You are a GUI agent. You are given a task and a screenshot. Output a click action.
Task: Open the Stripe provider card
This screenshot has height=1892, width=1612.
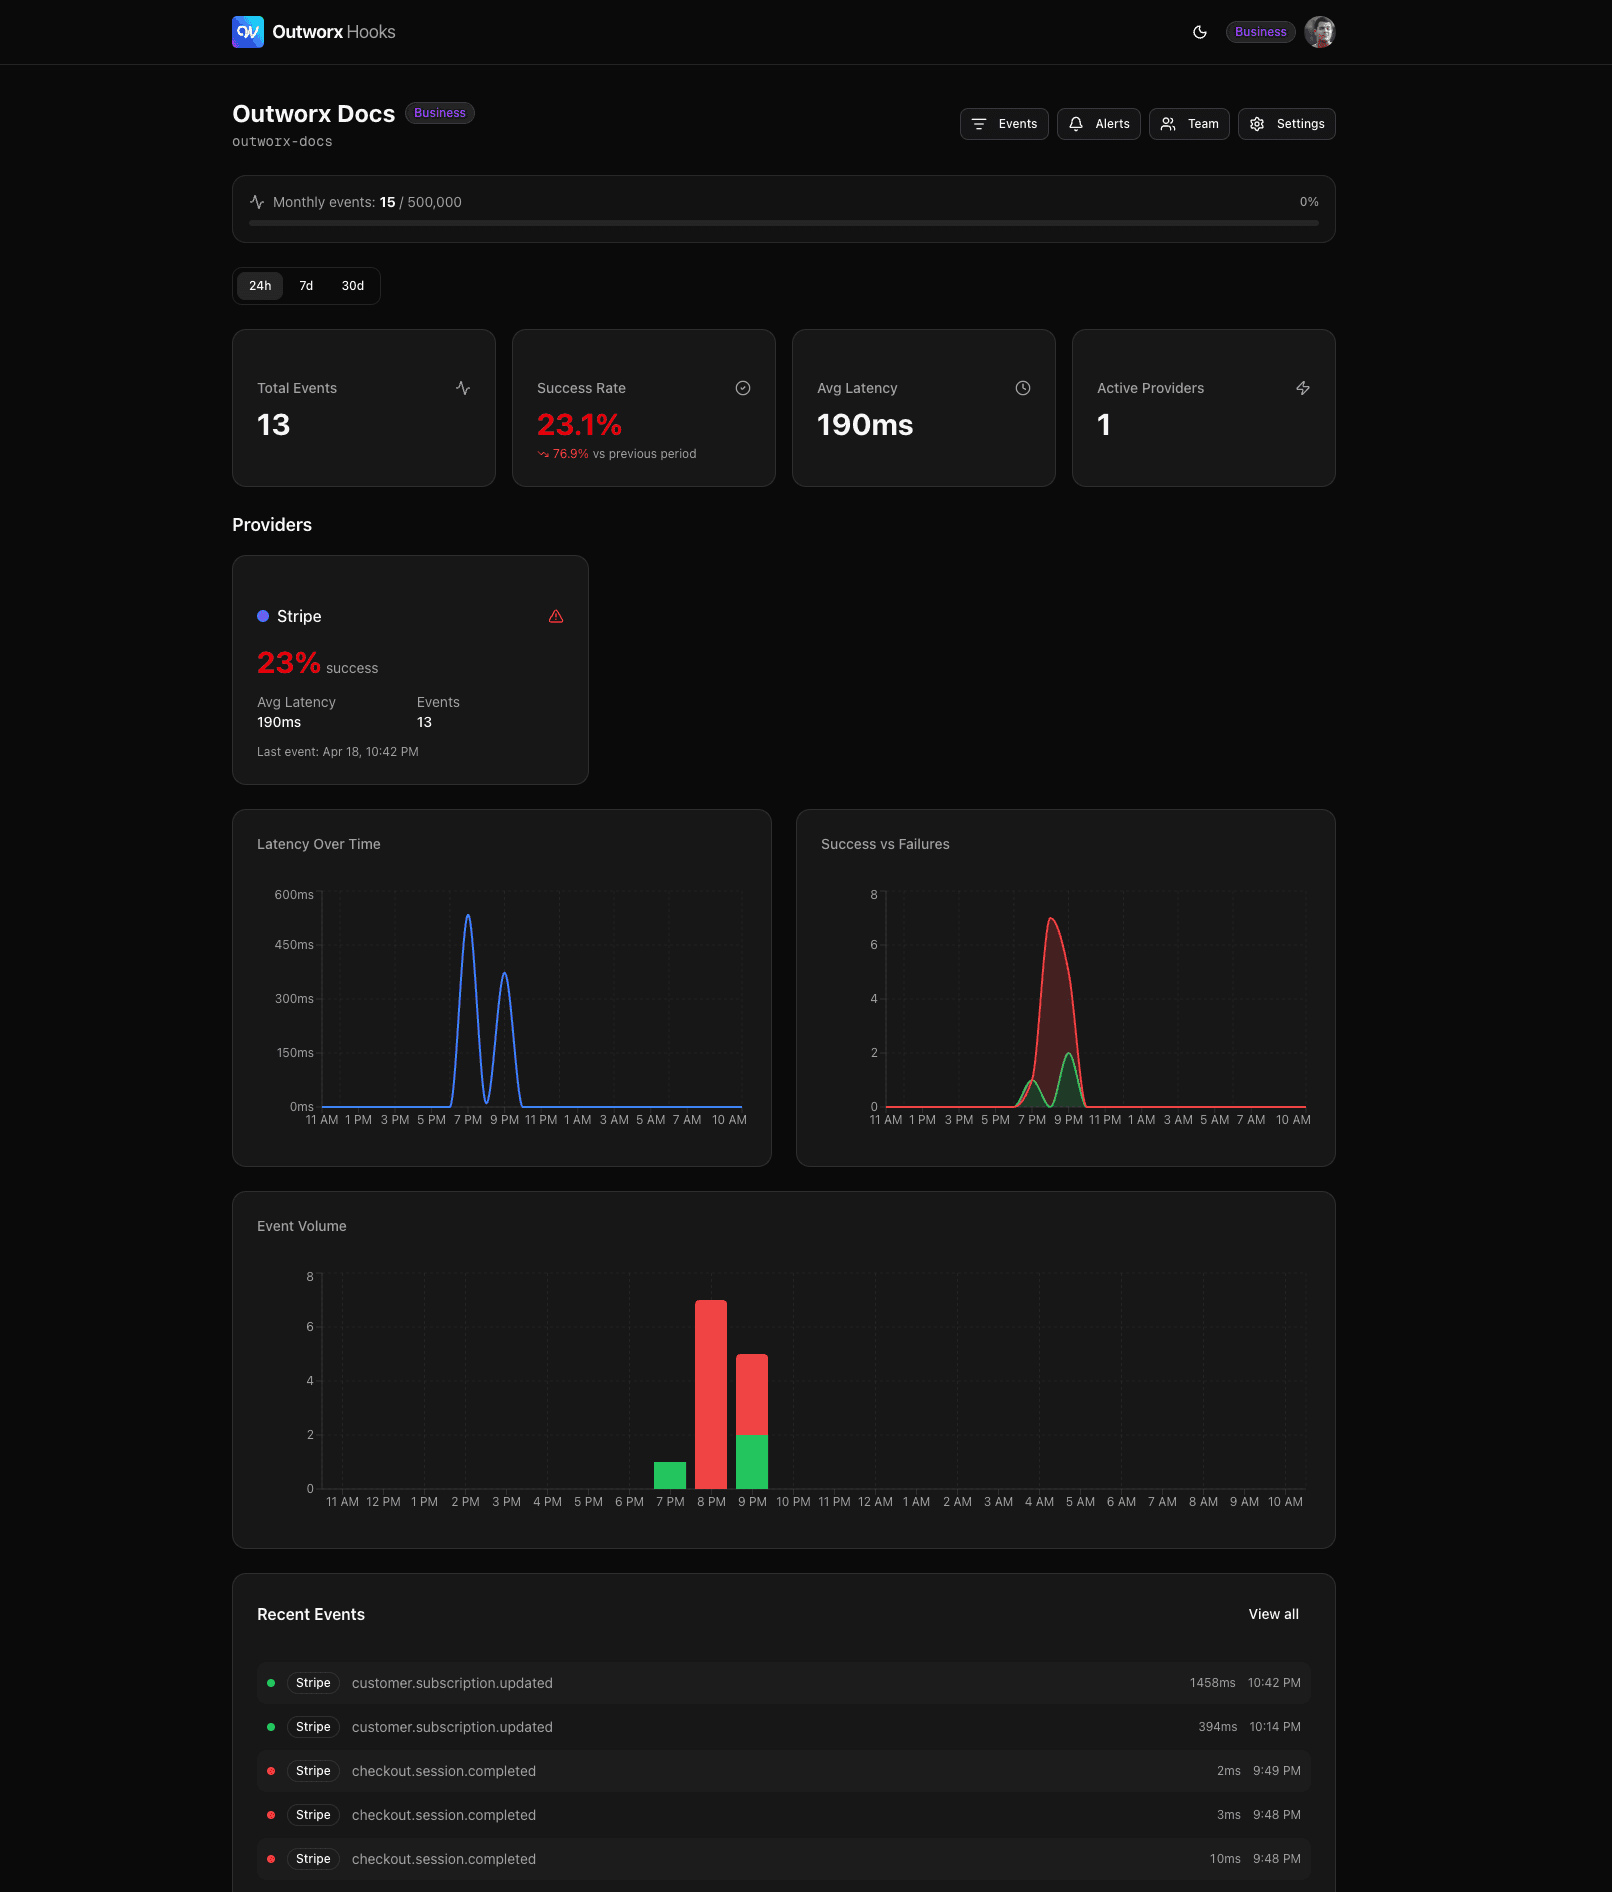click(x=410, y=670)
